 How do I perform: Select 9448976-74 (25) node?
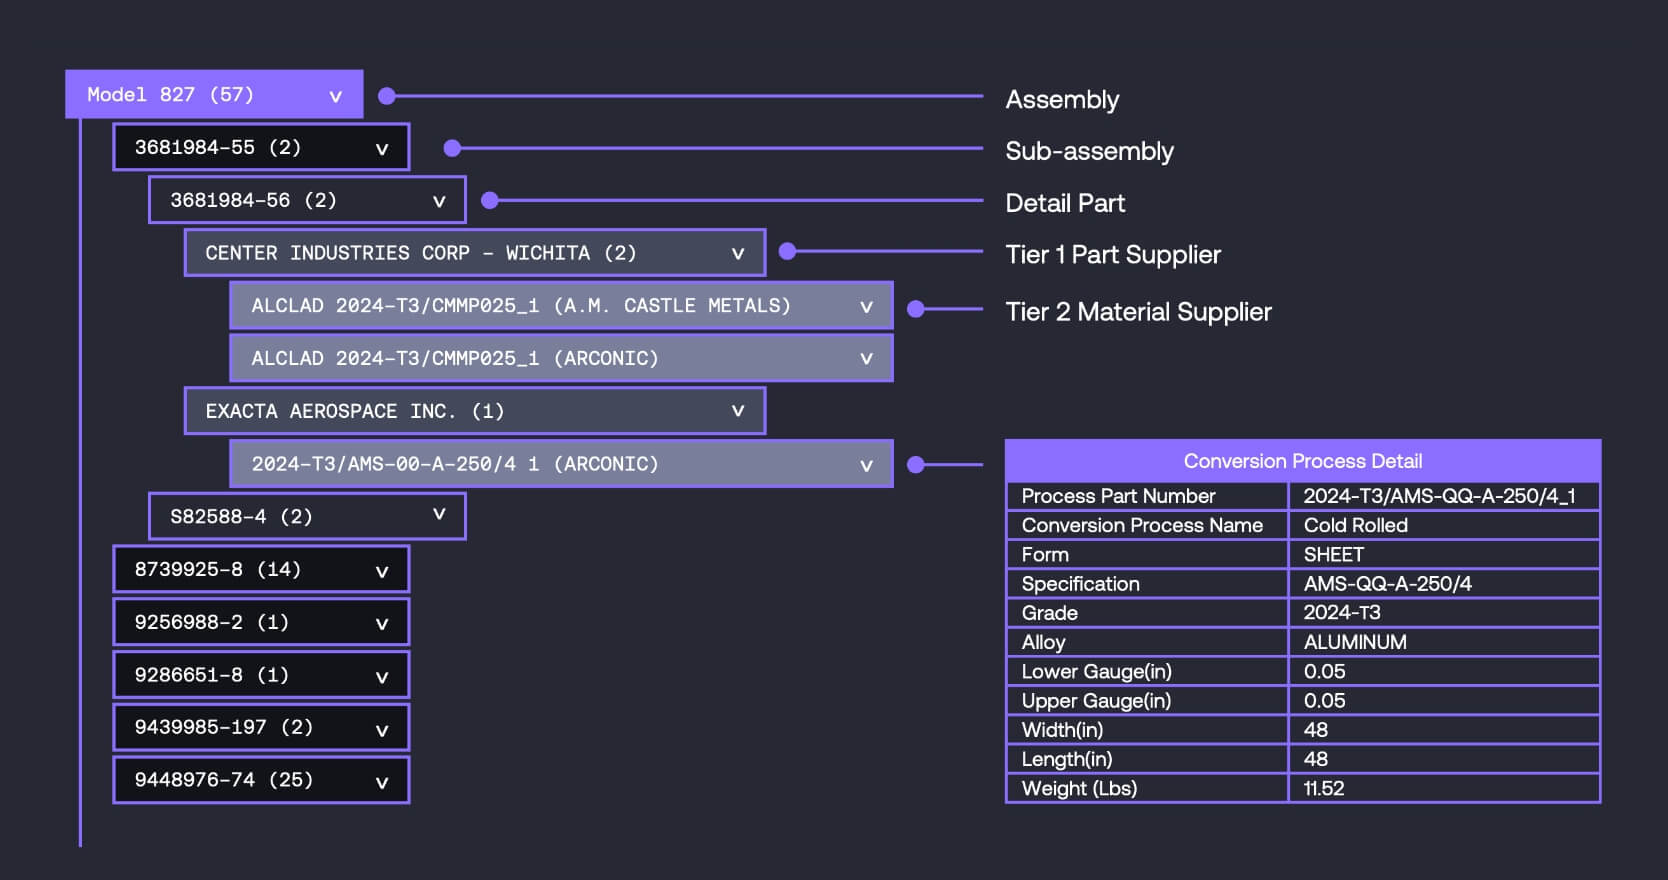pos(261,780)
